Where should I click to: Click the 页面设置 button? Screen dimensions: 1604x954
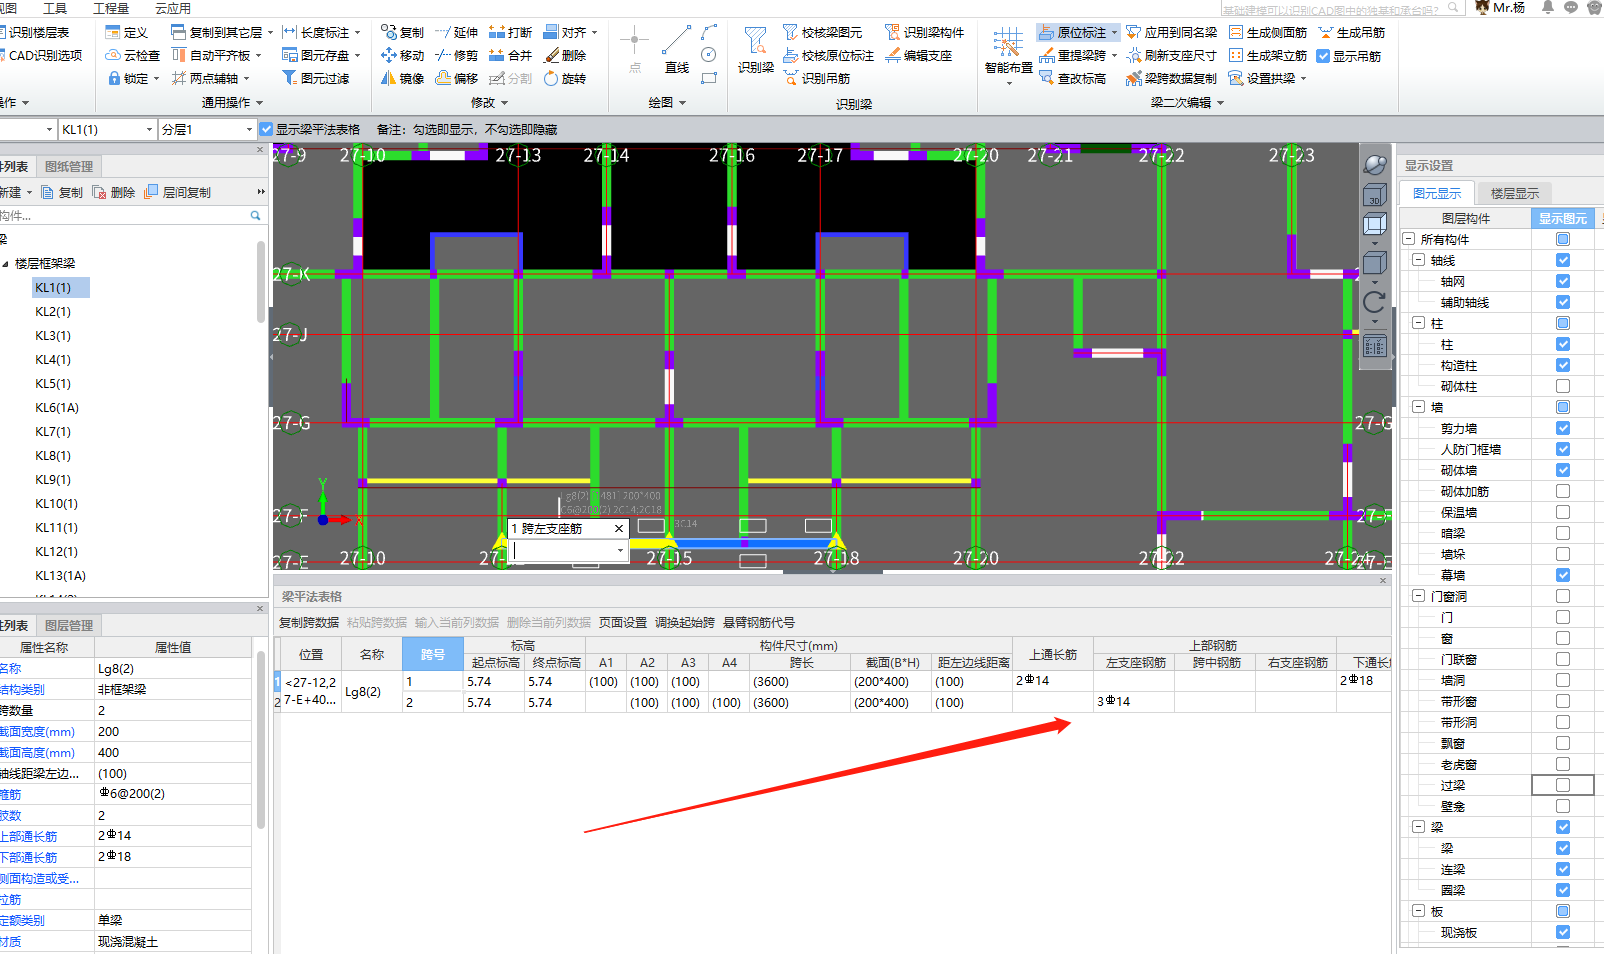point(623,622)
